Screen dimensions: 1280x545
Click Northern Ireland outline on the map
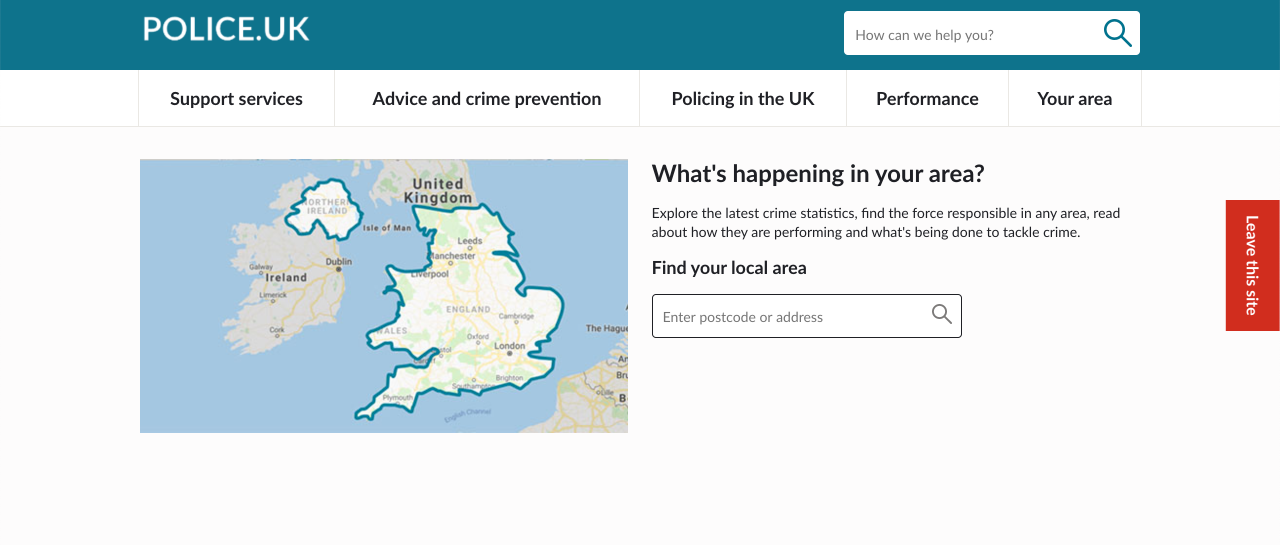(324, 208)
